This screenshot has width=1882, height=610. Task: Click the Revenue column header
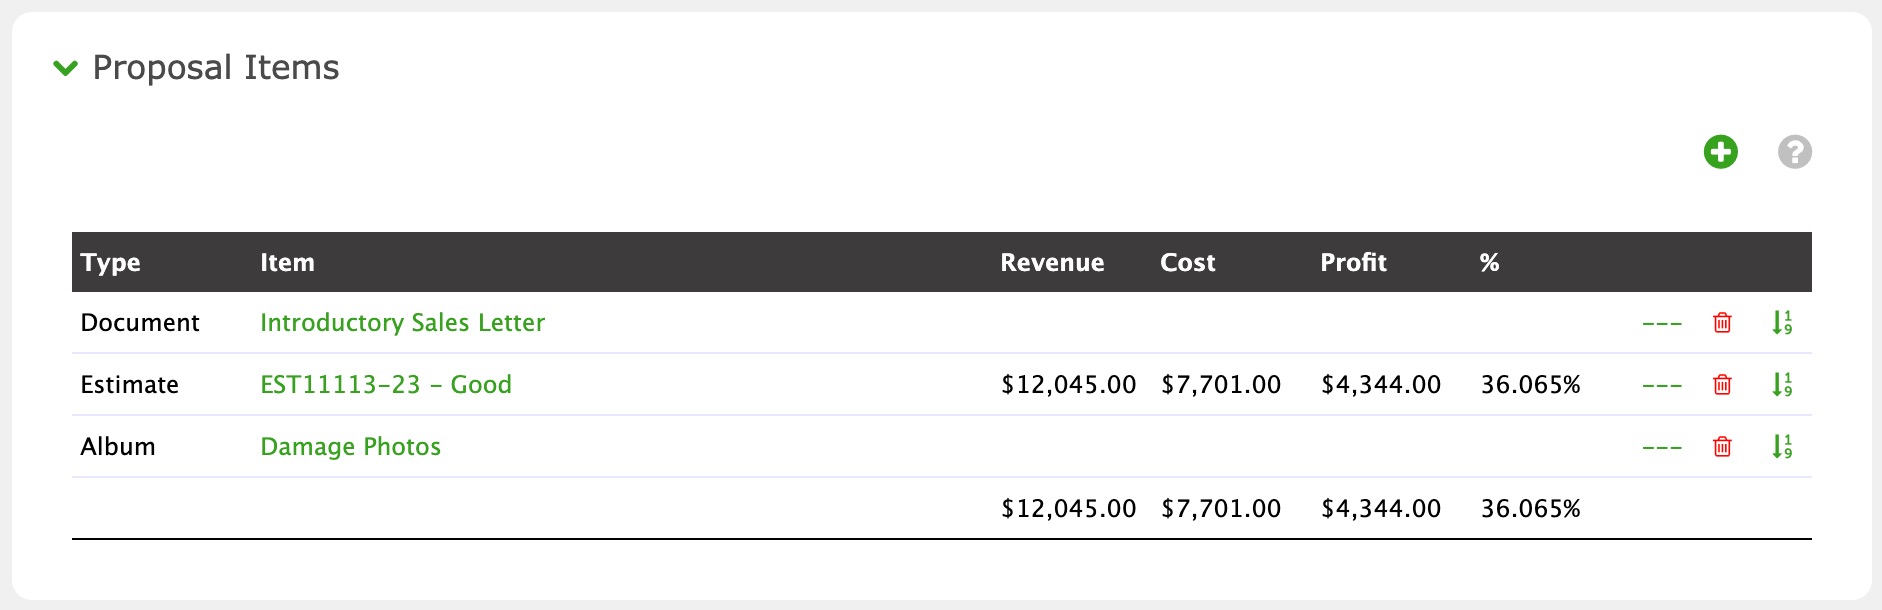(x=1052, y=263)
